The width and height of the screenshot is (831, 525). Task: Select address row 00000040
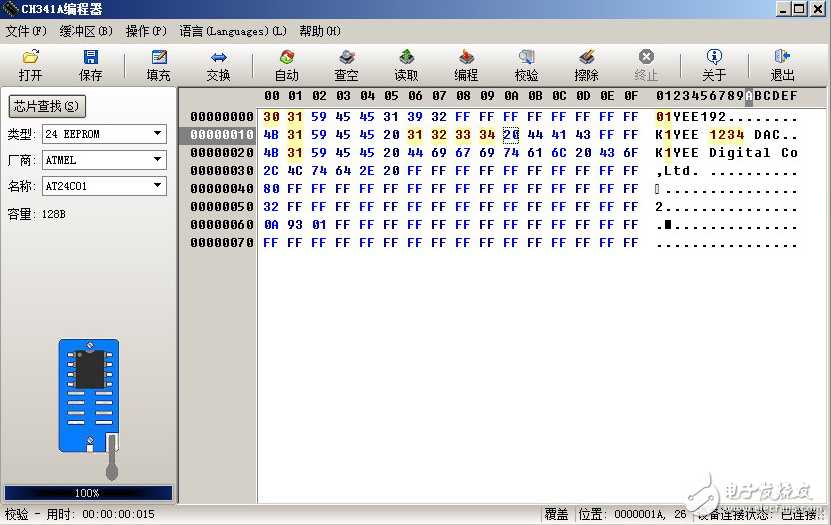(222, 189)
